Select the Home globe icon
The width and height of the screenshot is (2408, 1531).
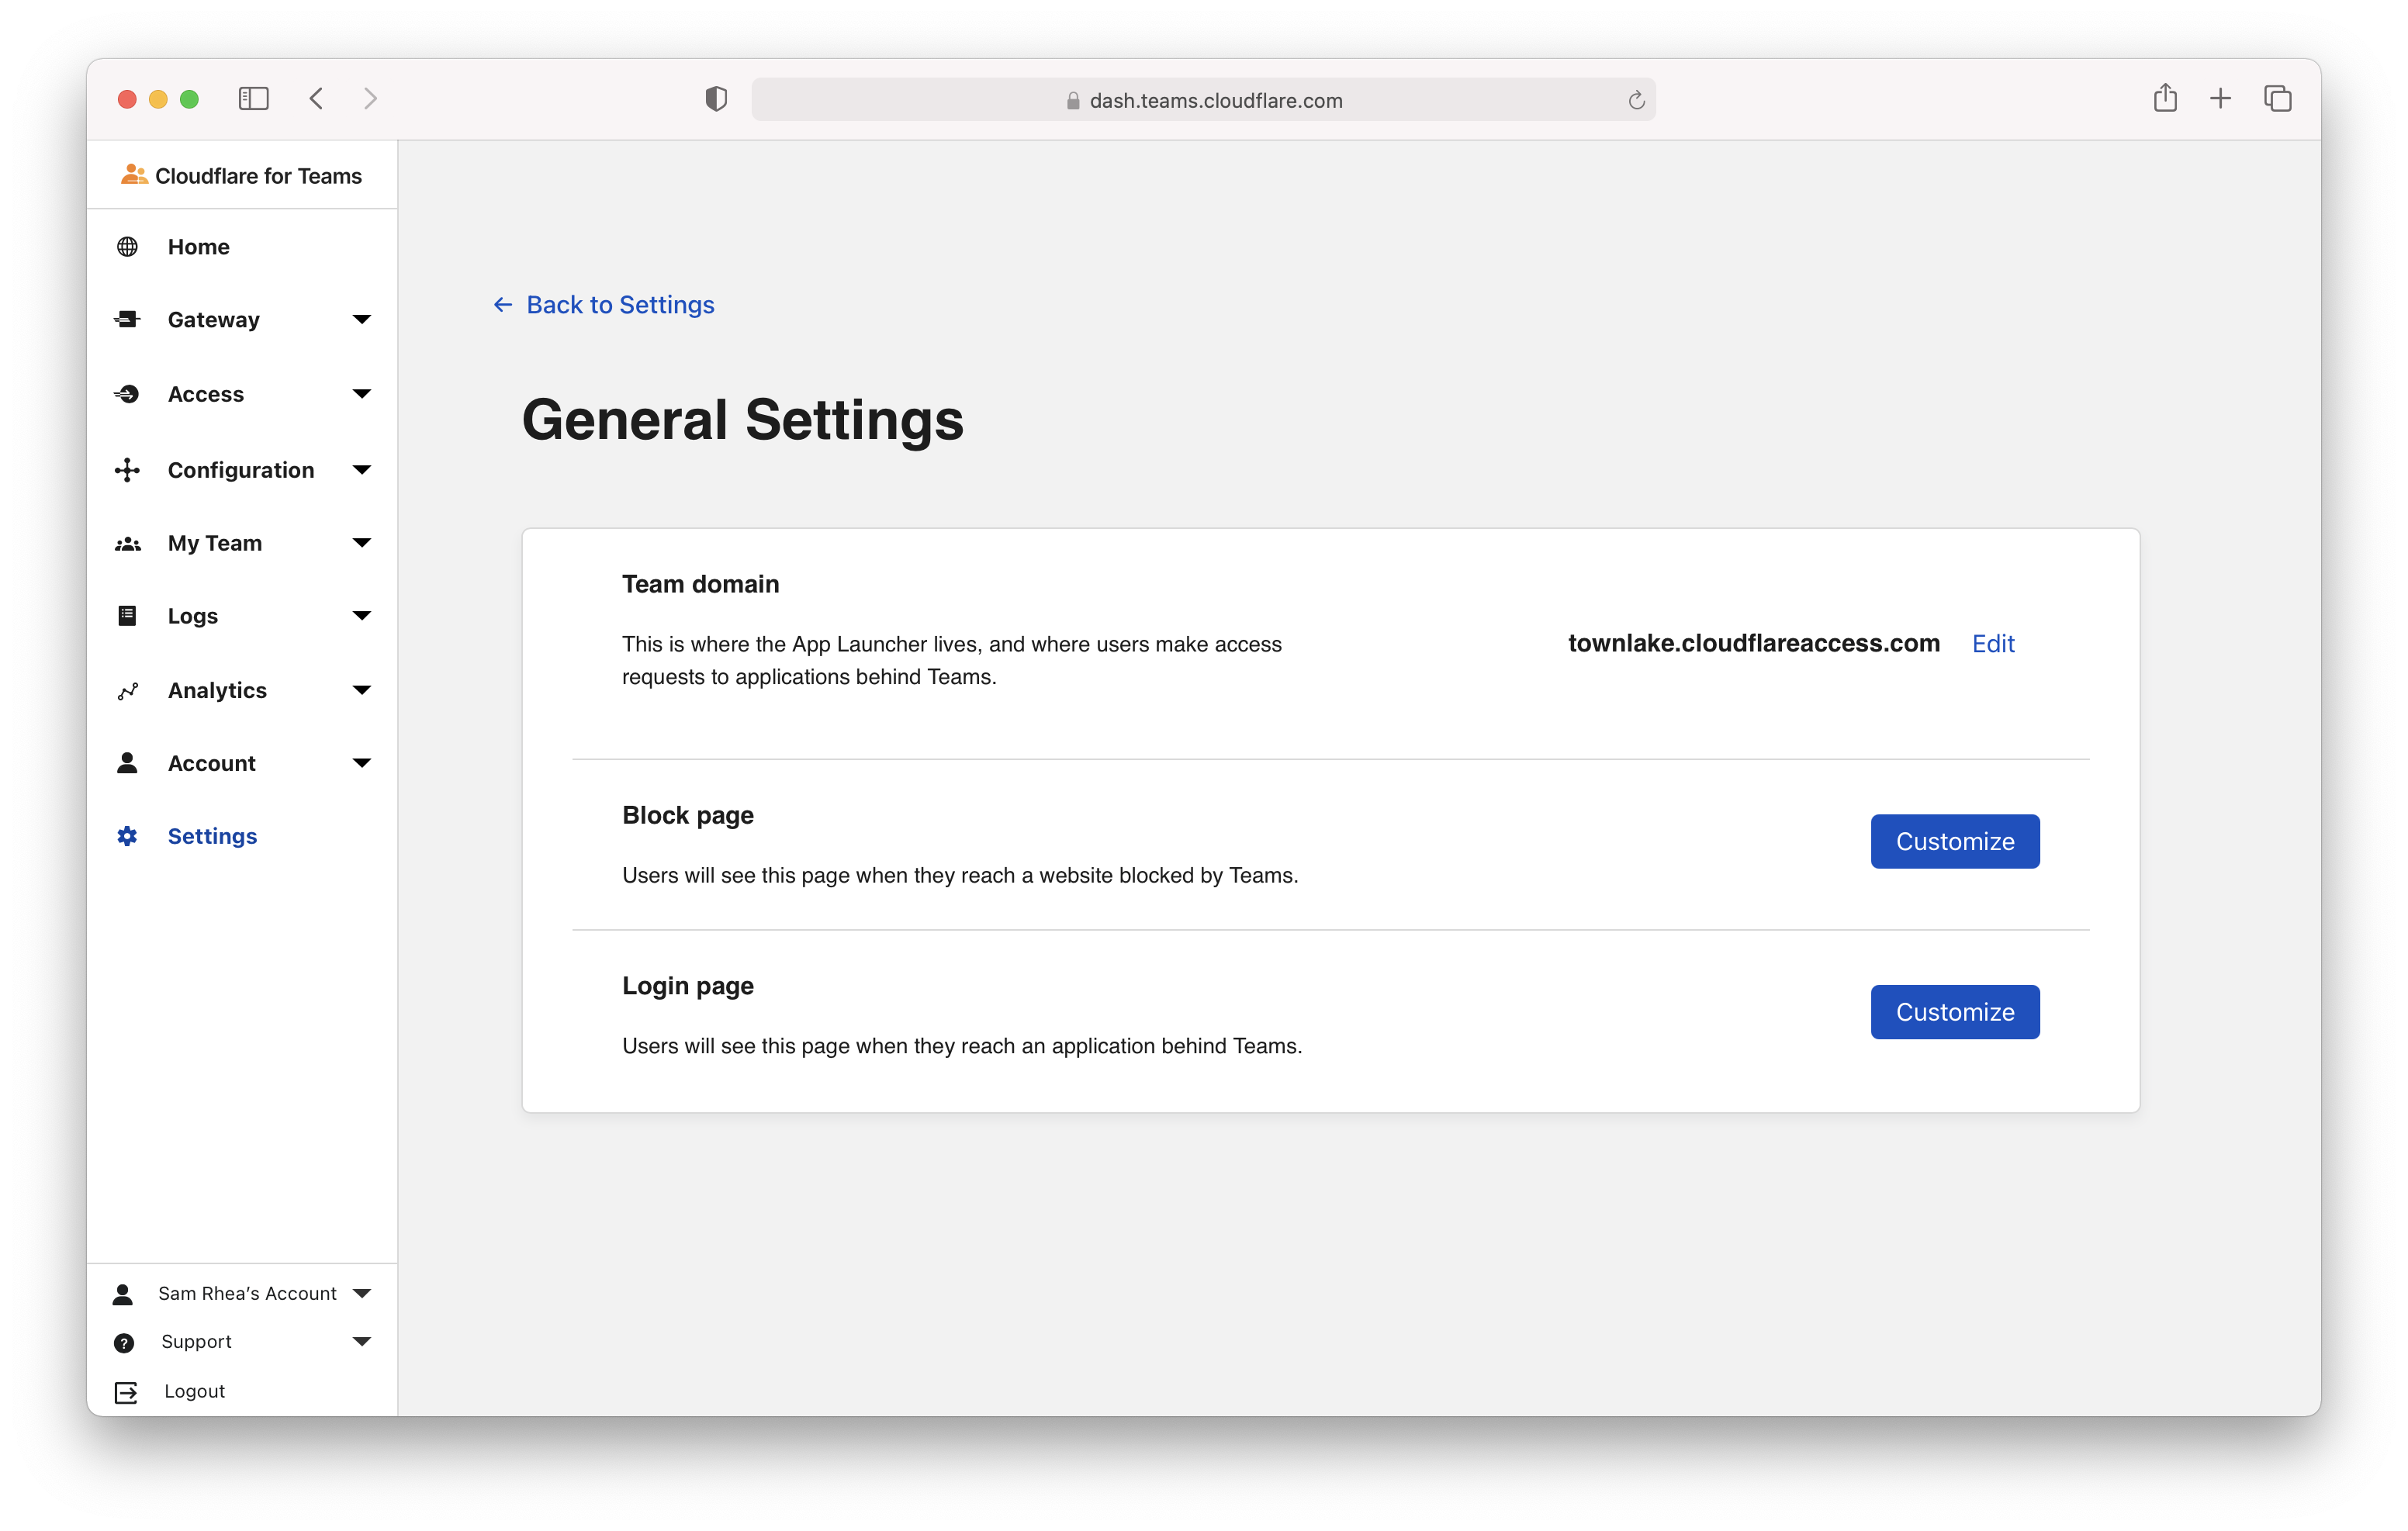click(x=128, y=246)
